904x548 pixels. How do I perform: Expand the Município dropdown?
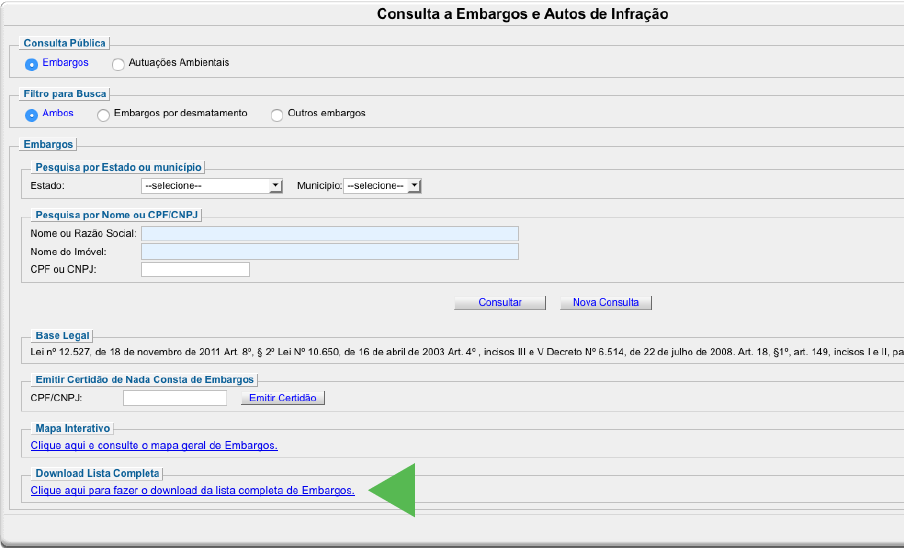point(382,186)
